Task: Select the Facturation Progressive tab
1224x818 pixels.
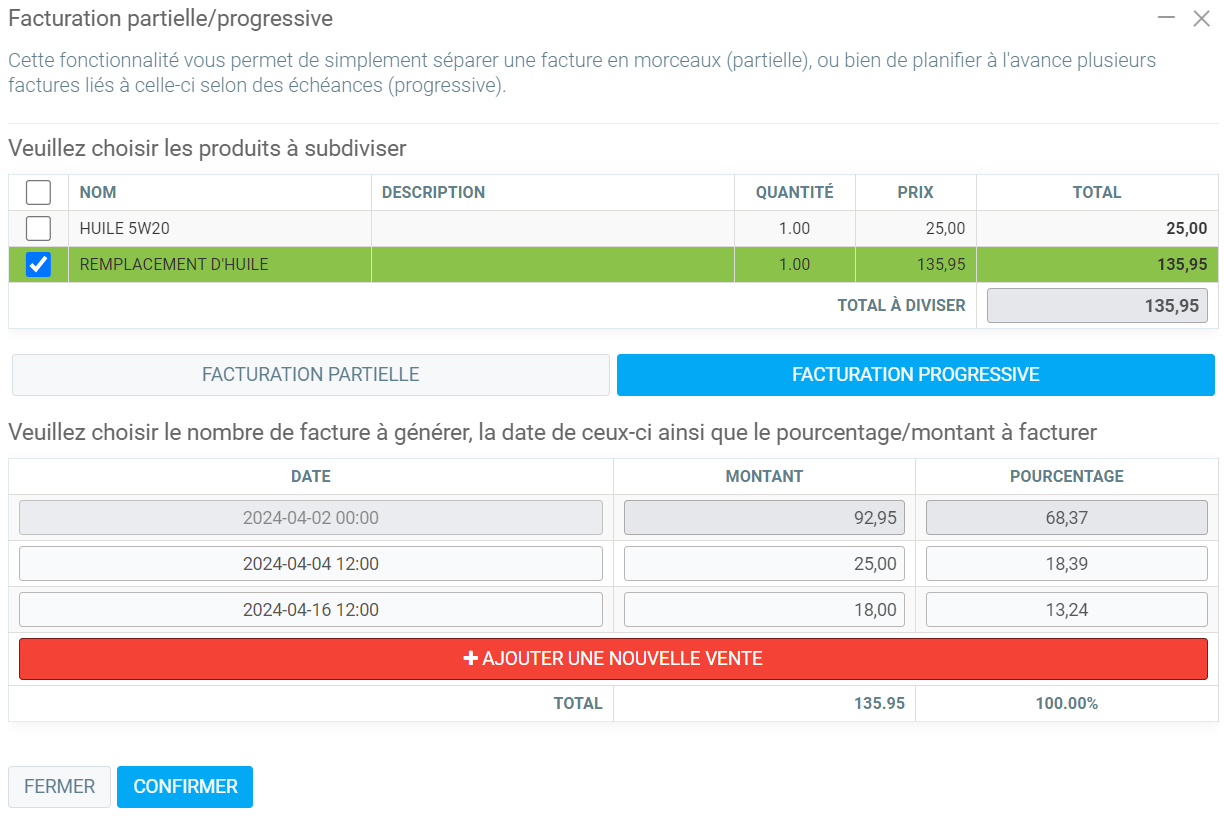Action: pos(915,375)
